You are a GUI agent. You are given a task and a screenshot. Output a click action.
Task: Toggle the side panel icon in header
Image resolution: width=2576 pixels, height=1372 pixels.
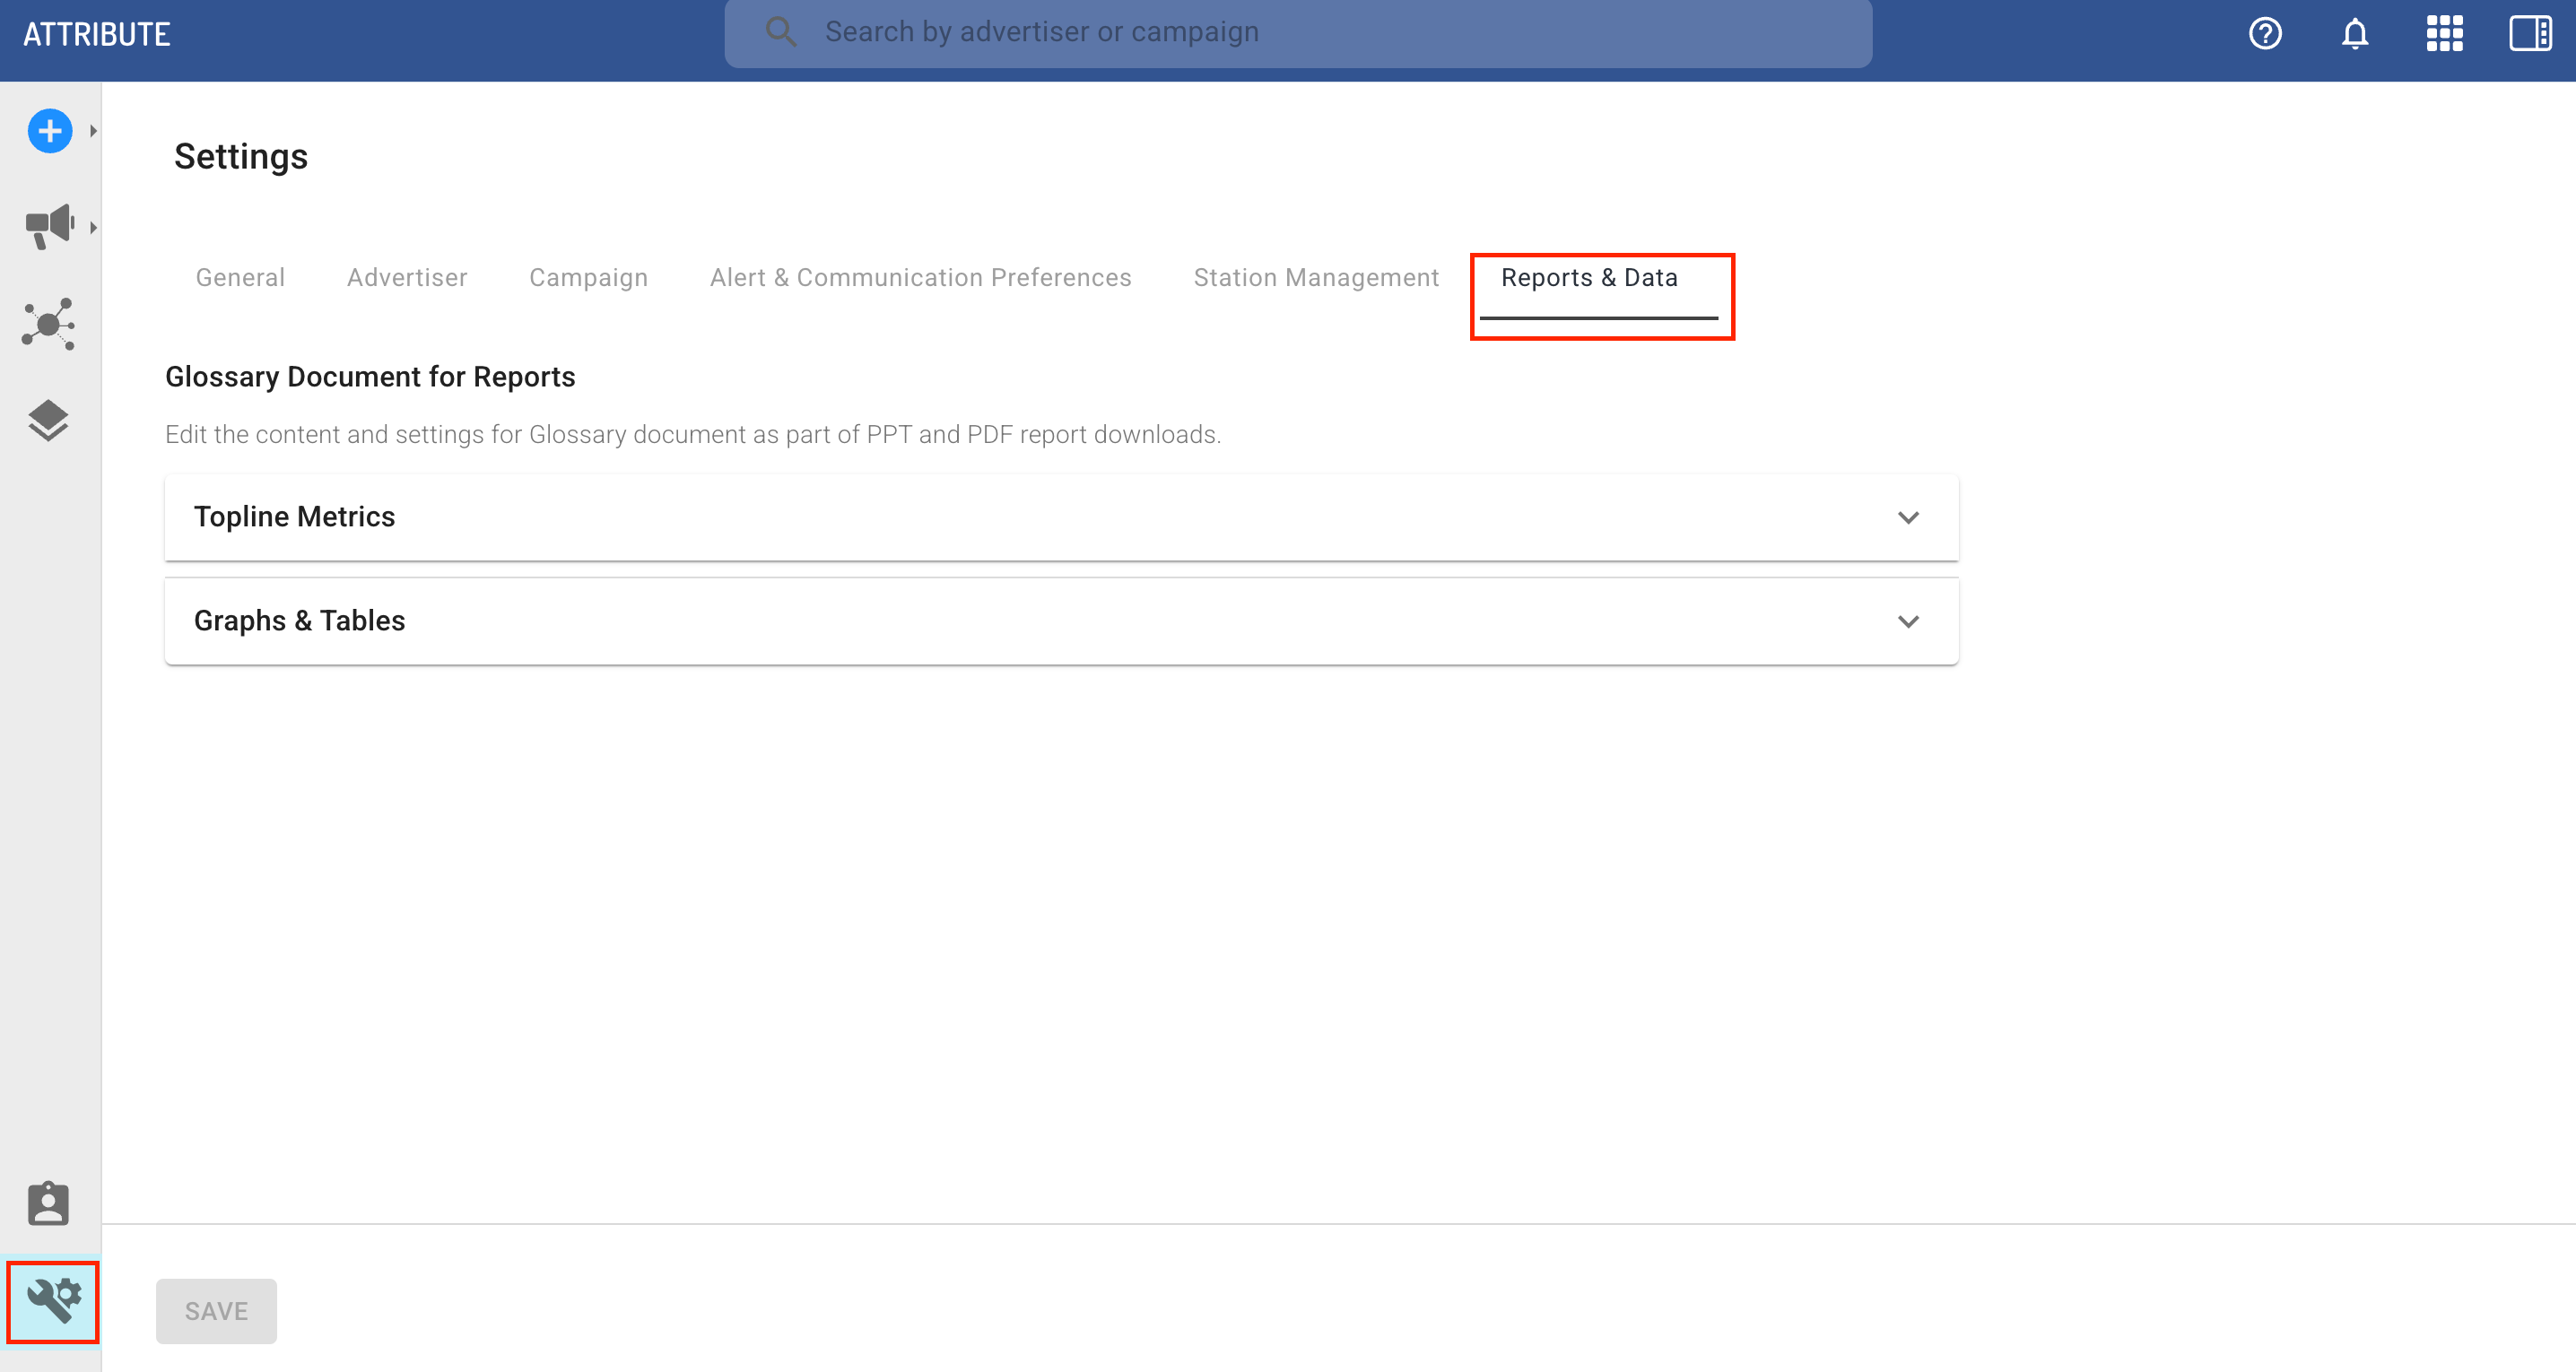coord(2530,34)
